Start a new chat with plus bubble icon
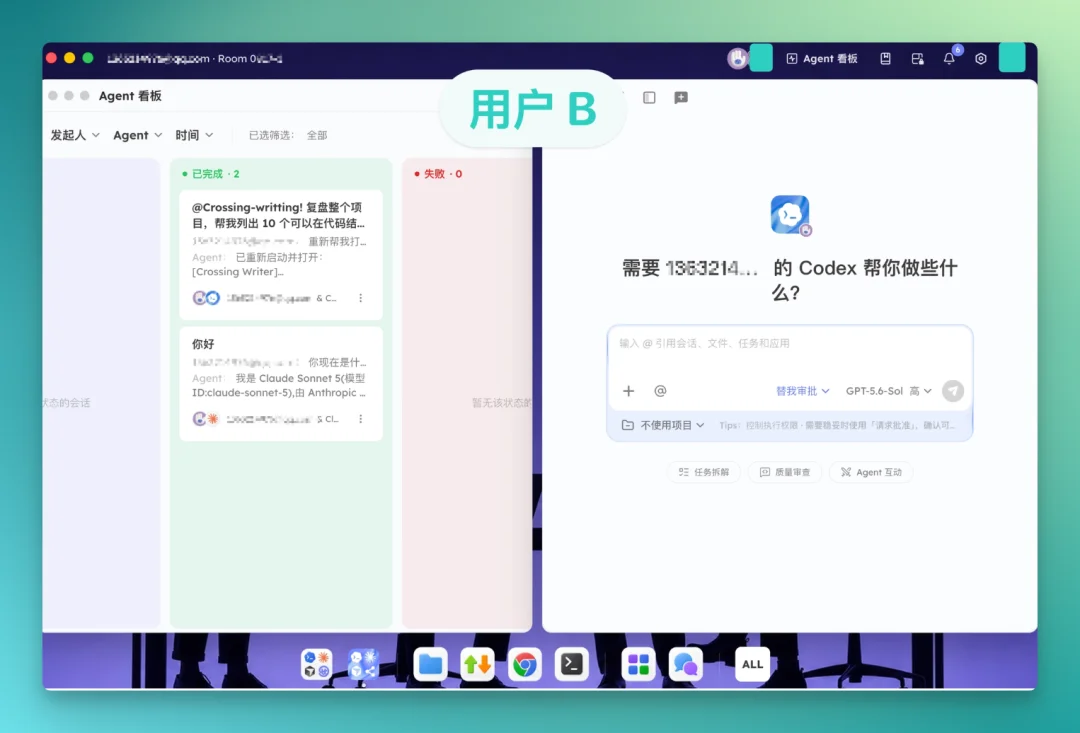This screenshot has width=1080, height=733. click(x=681, y=98)
